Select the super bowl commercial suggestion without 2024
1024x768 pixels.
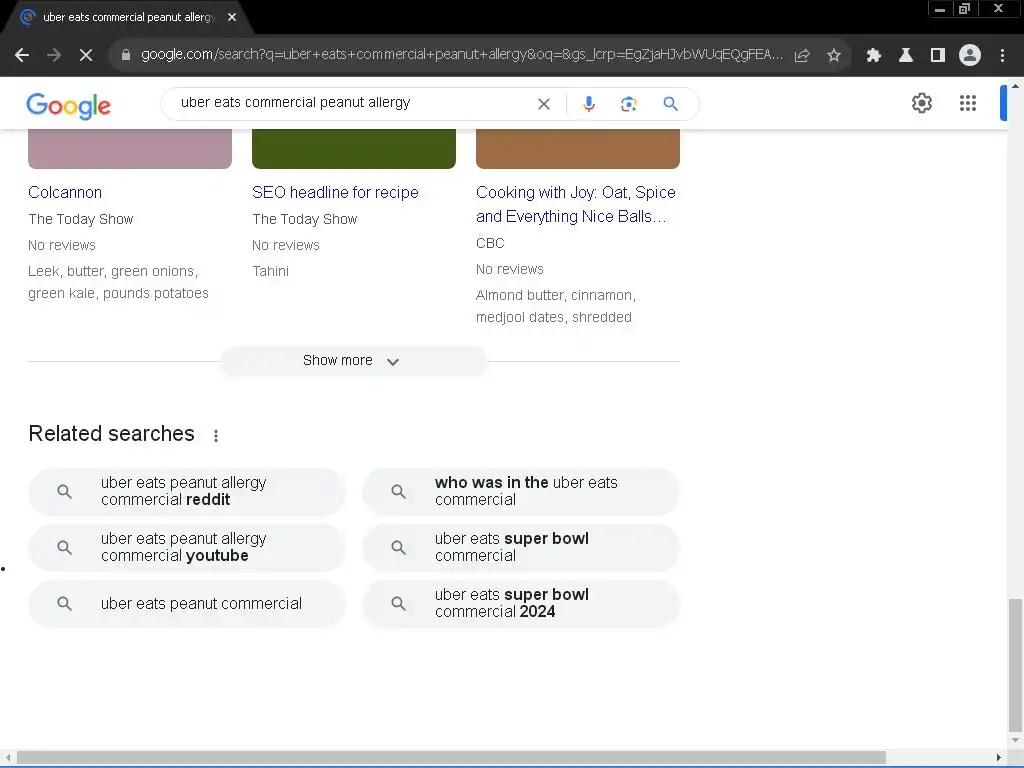click(x=521, y=548)
